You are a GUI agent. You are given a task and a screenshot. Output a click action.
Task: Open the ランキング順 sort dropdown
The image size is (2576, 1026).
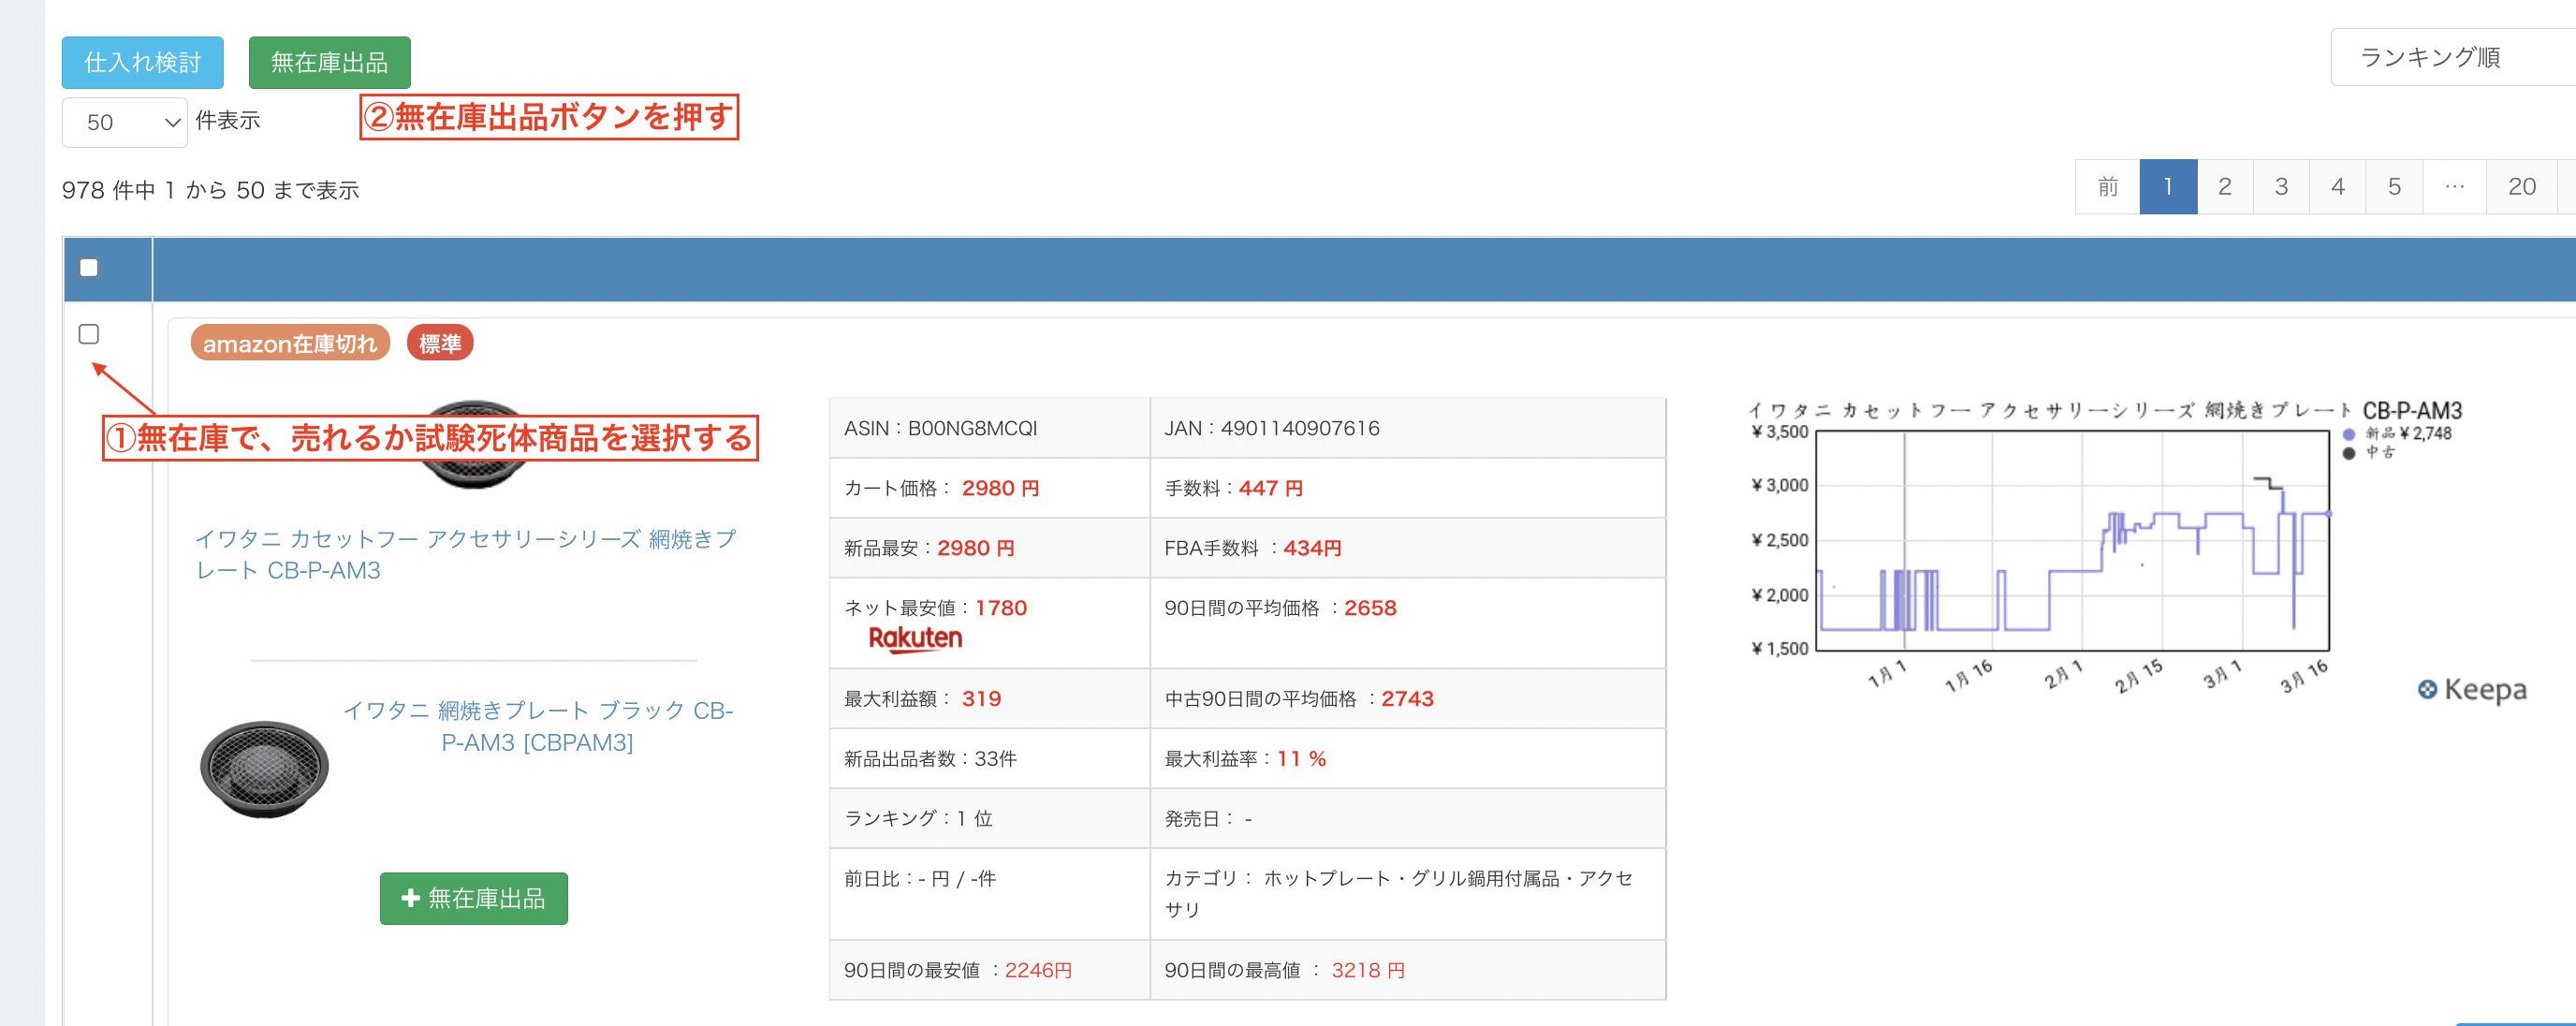coord(2452,57)
